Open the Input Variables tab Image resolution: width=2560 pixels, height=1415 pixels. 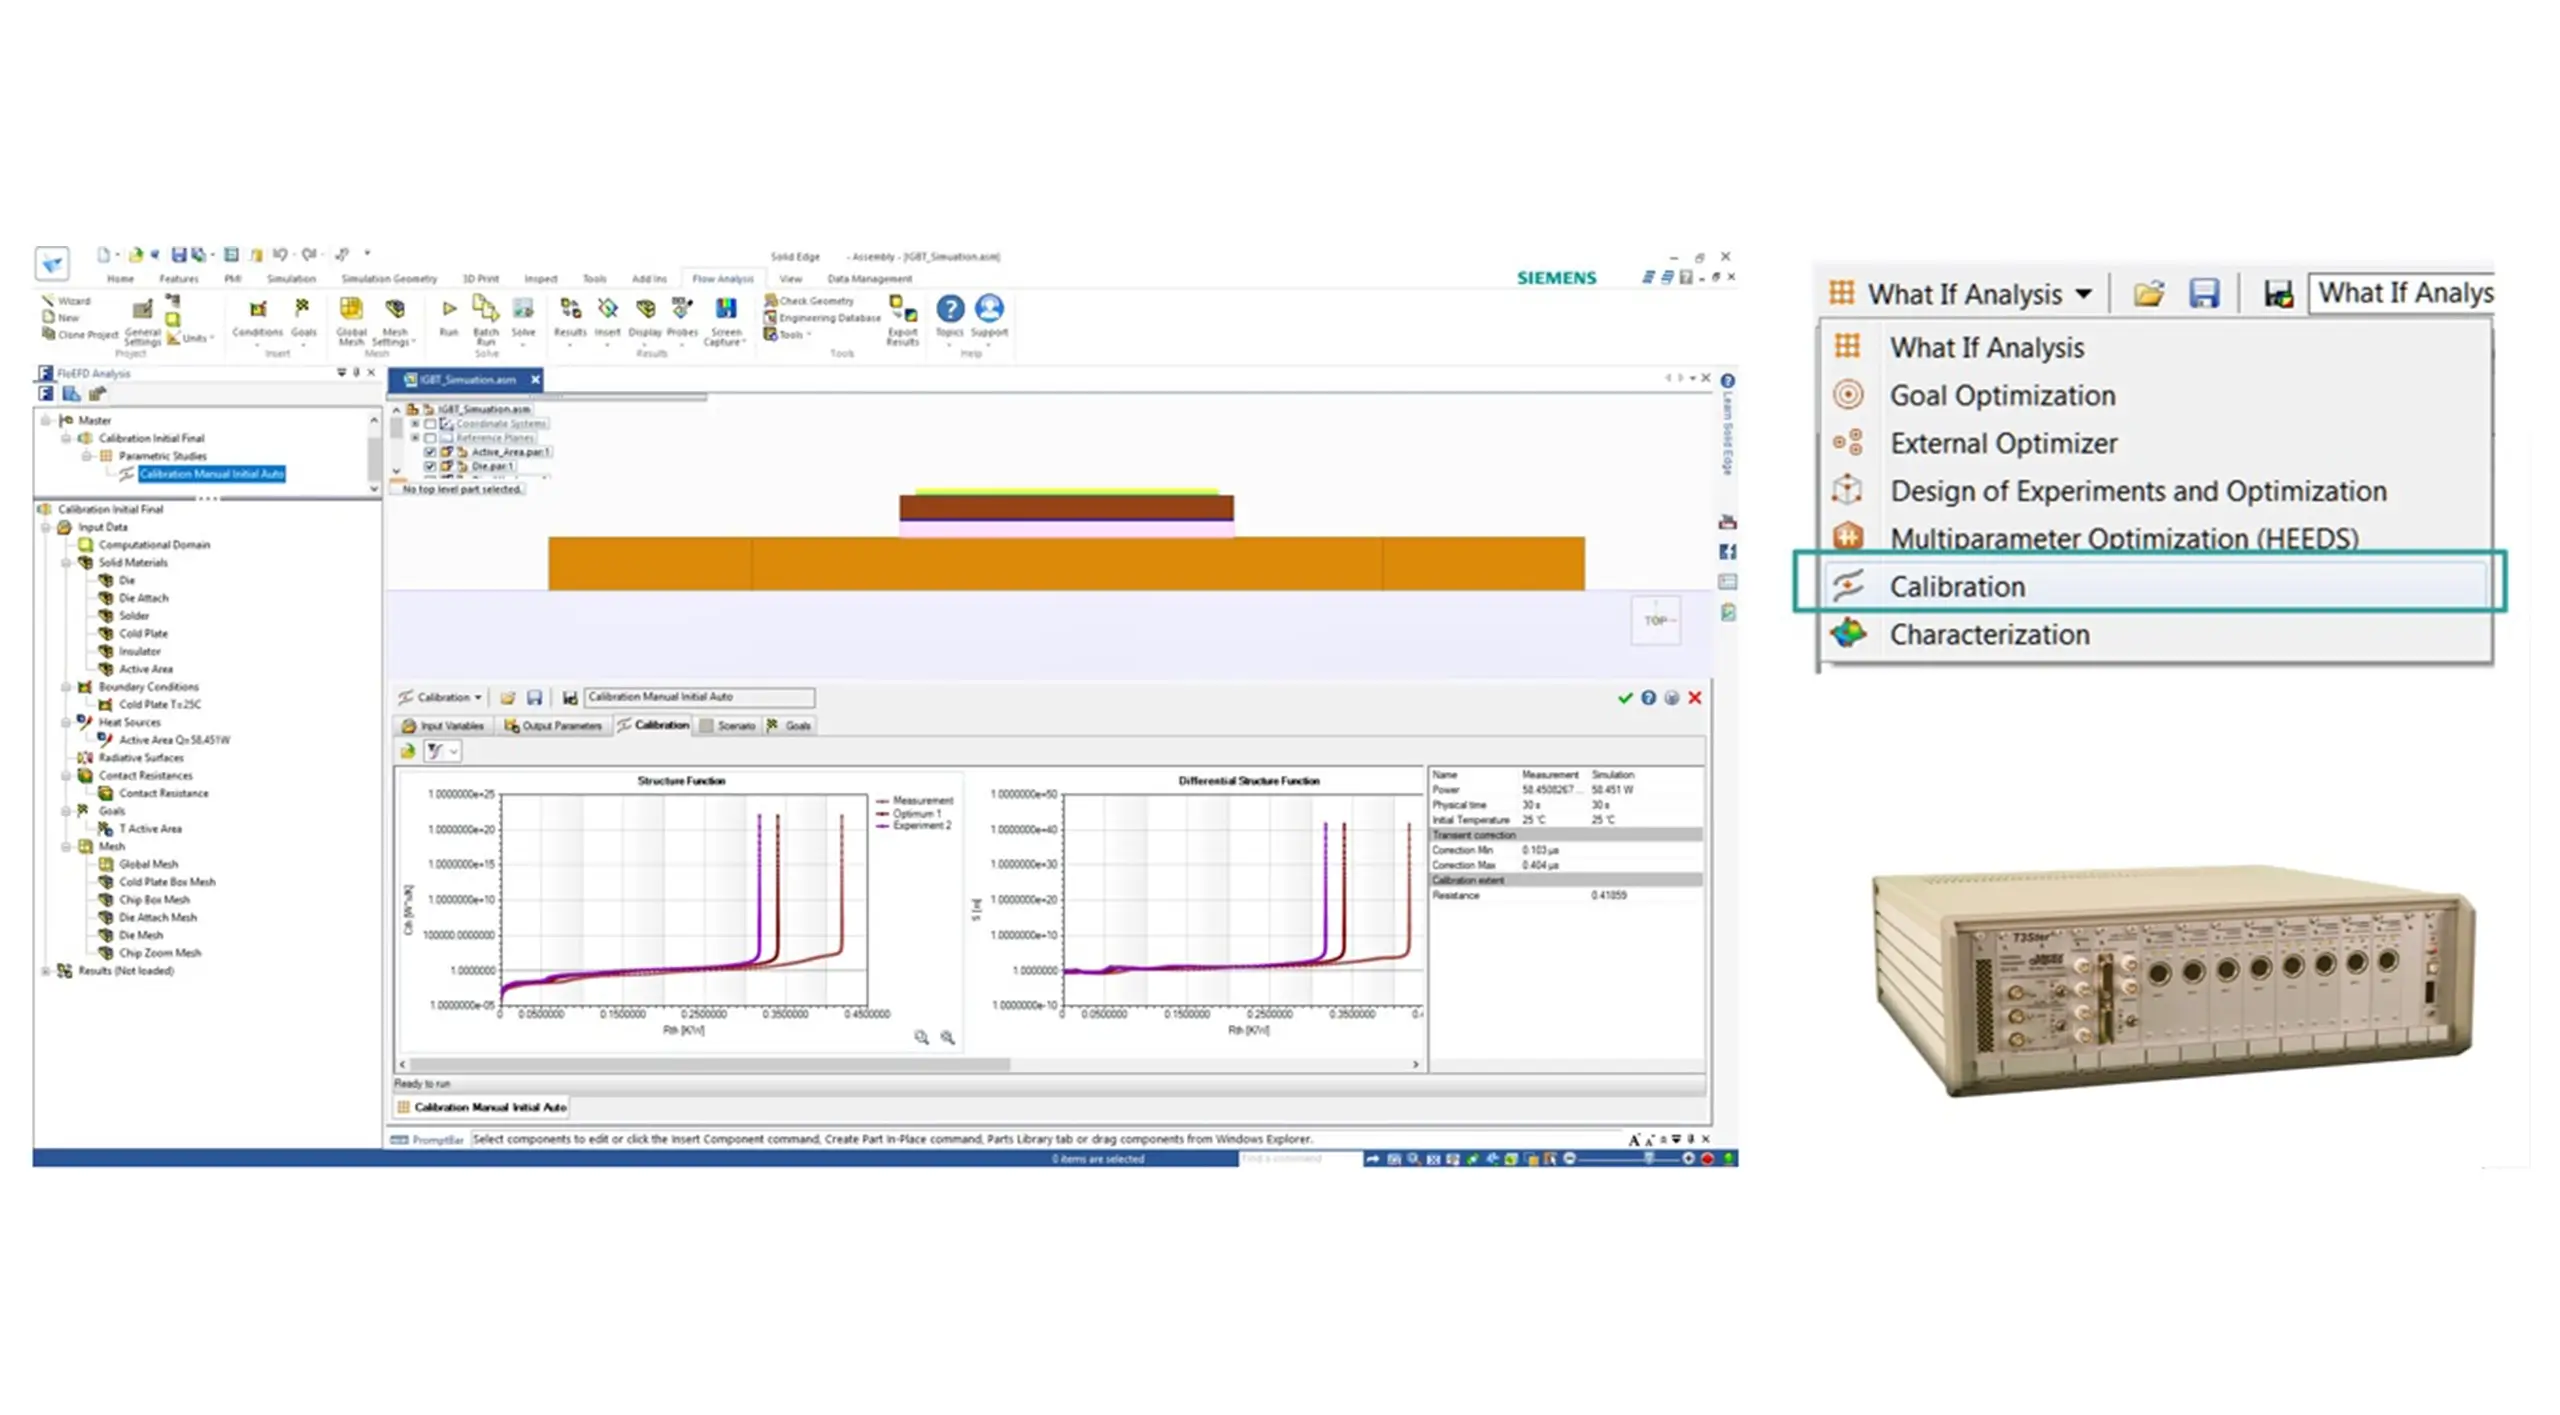pyautogui.click(x=442, y=726)
